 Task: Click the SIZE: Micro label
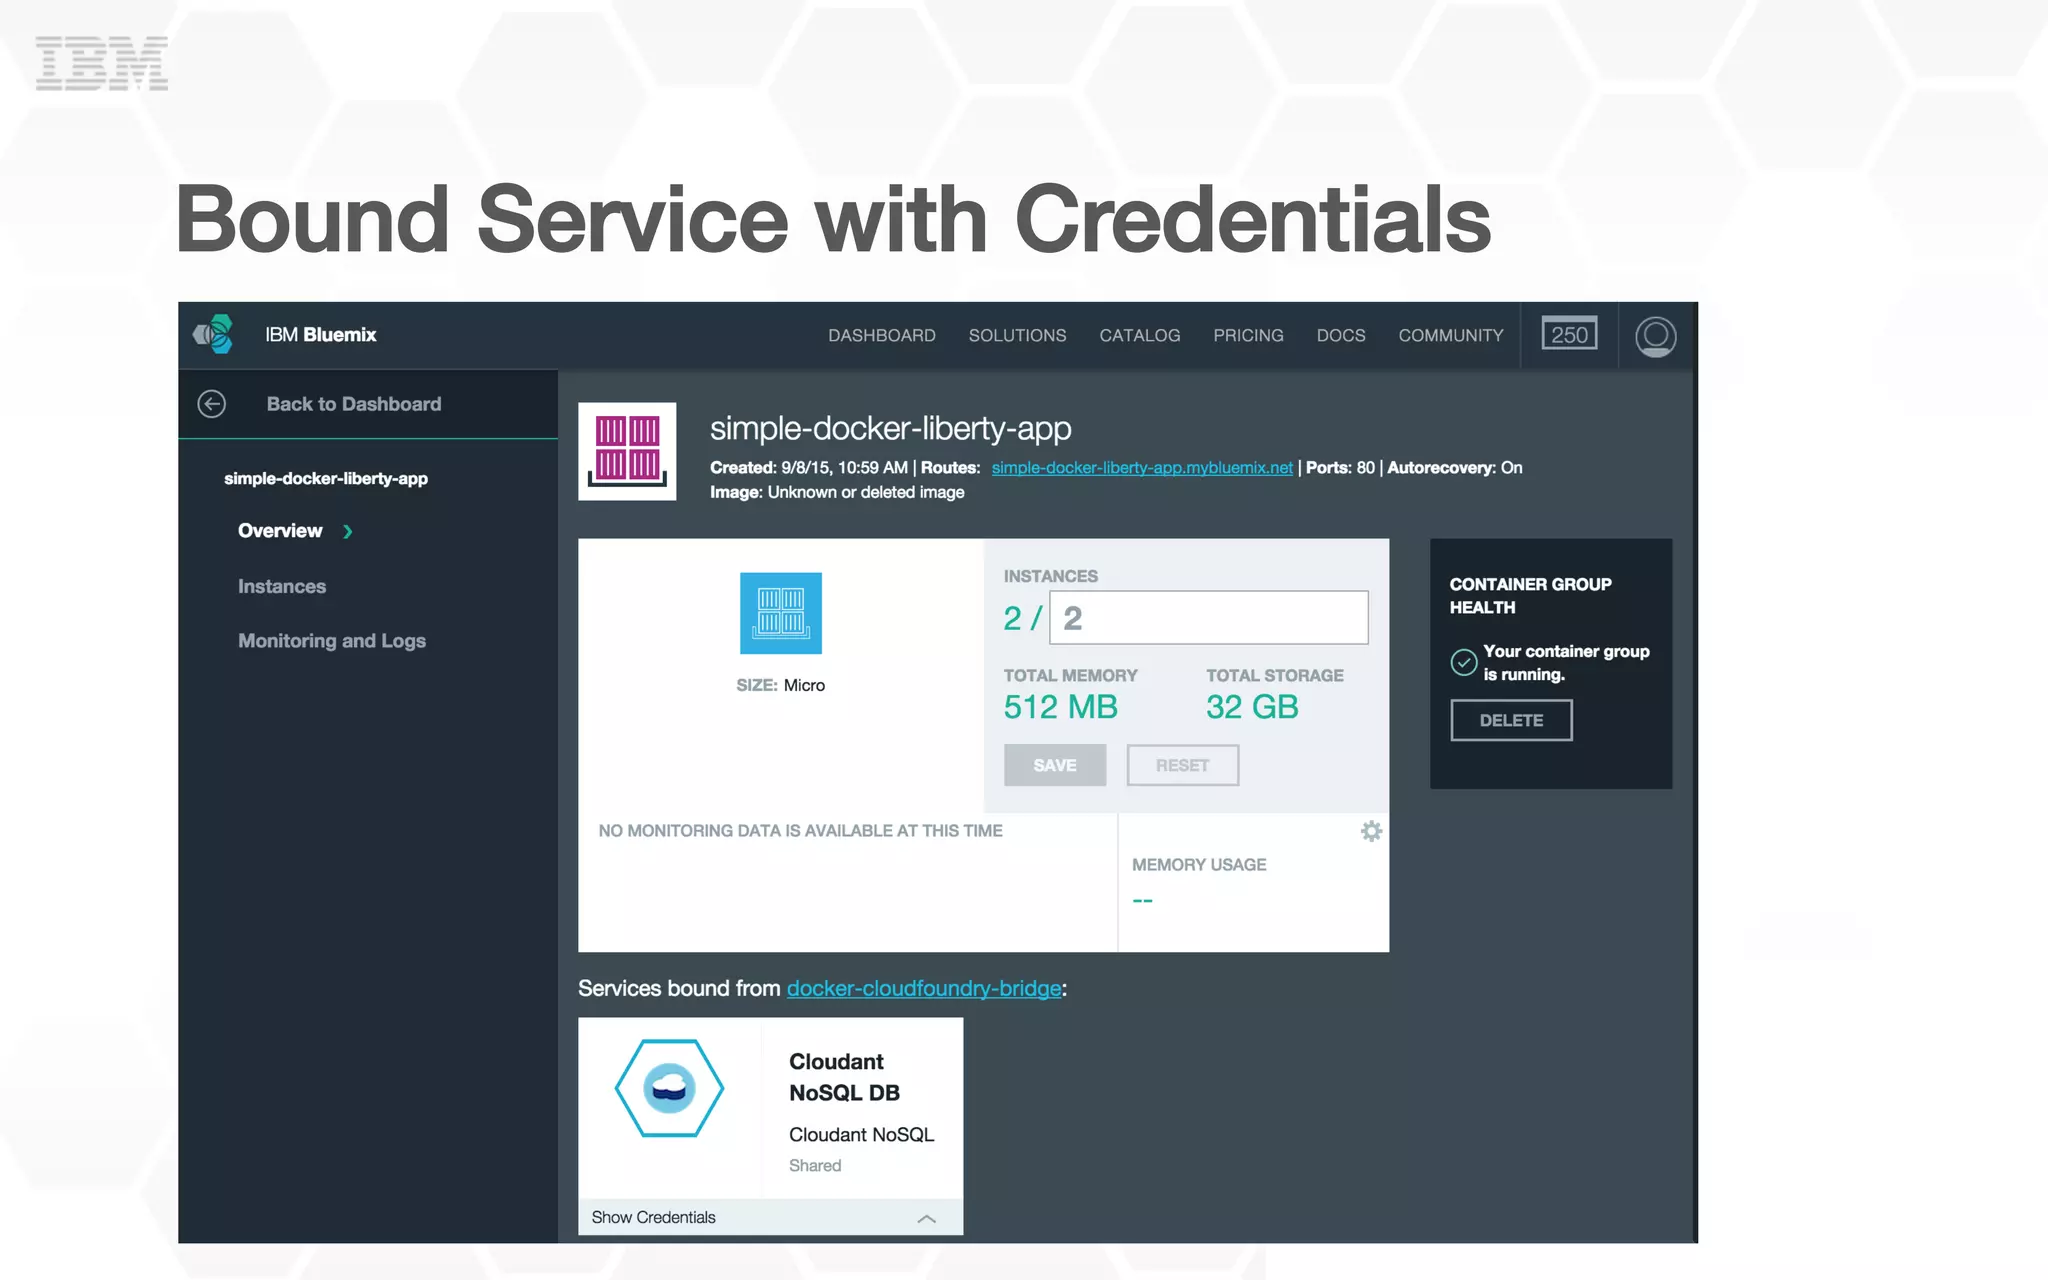(781, 685)
